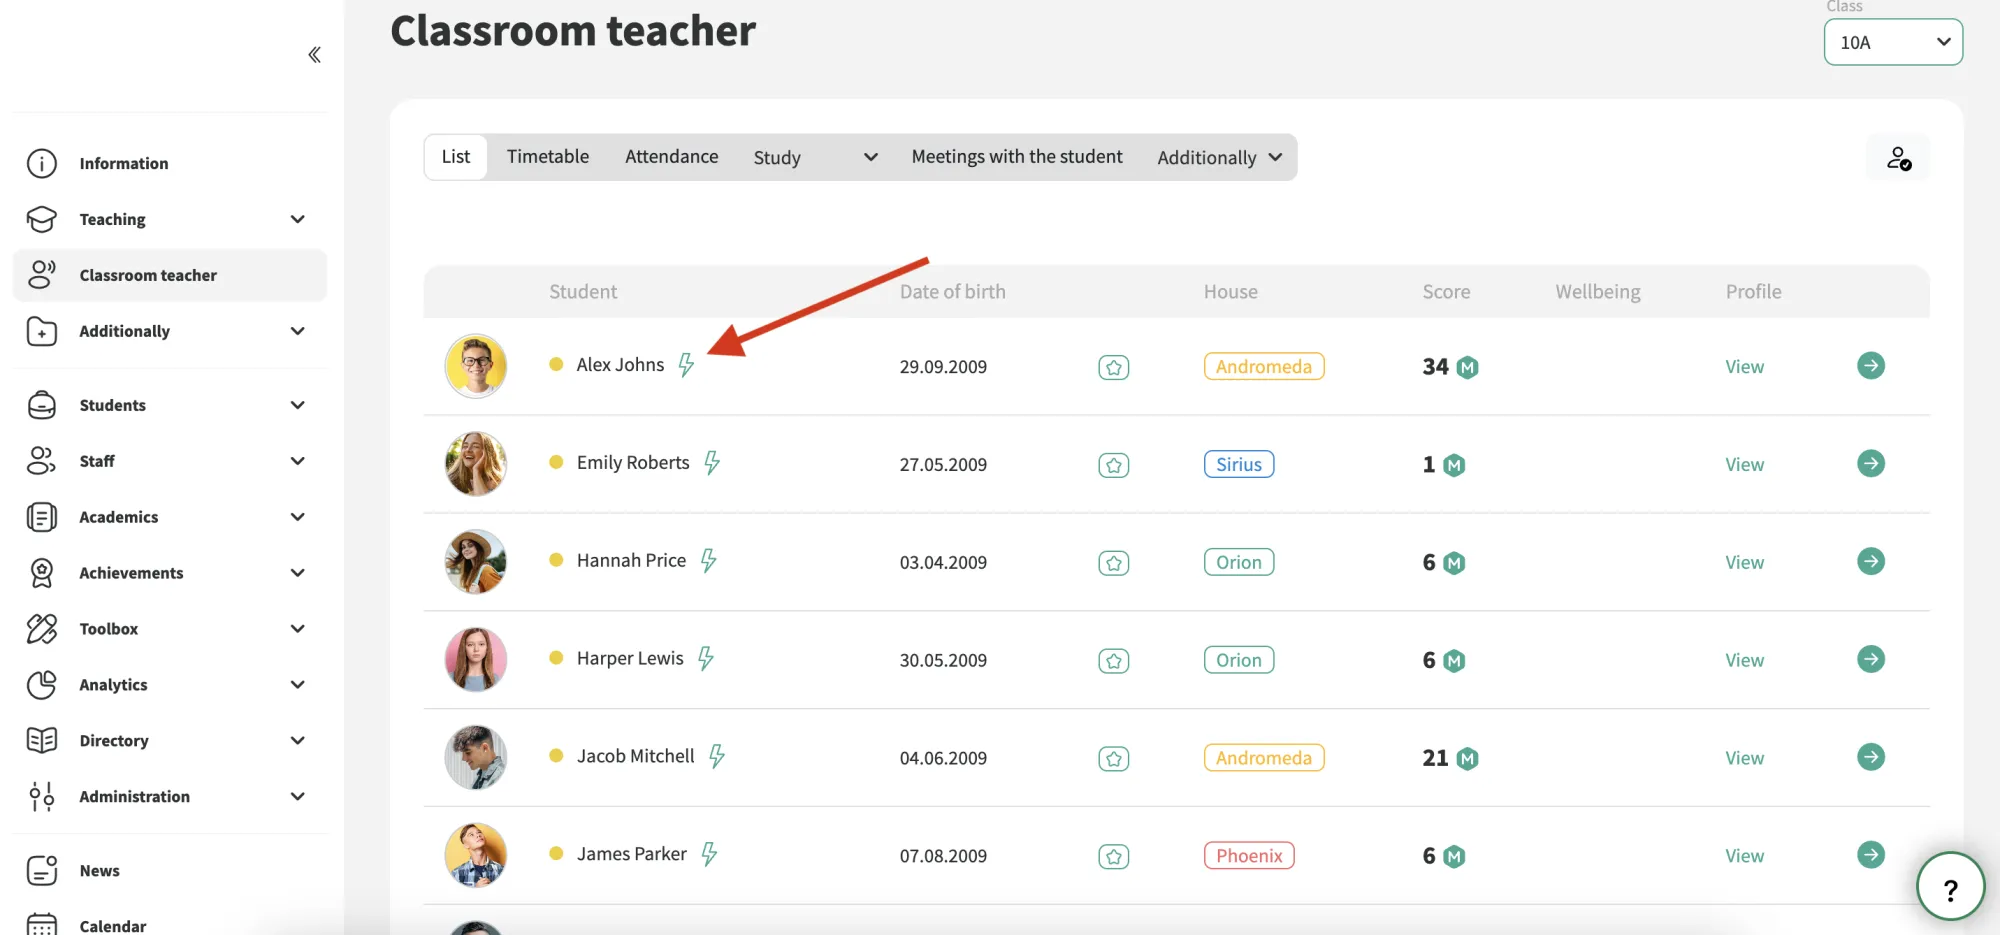Open News in the sidebar

pos(169,871)
